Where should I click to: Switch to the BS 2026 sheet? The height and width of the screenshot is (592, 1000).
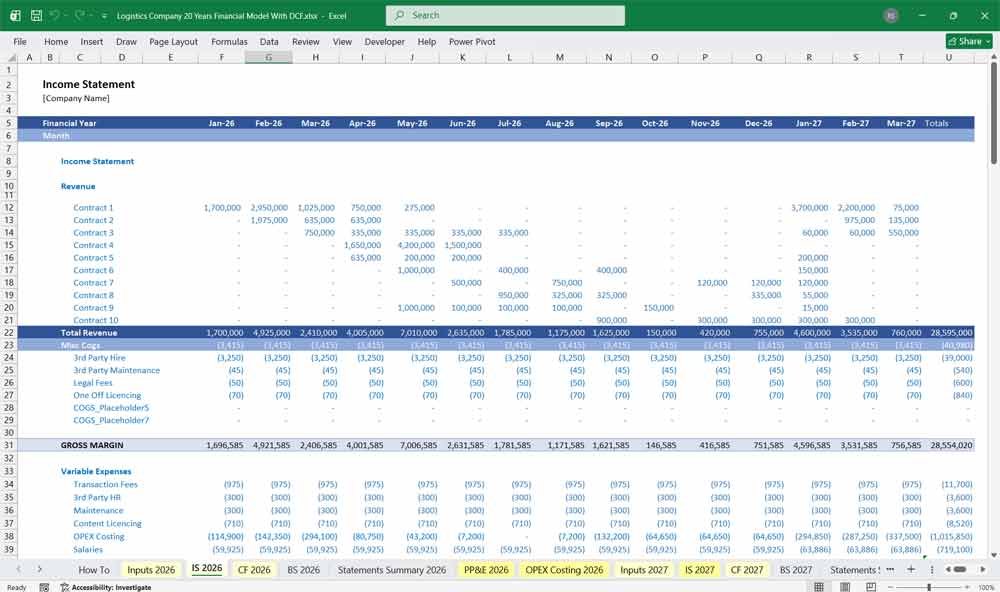304,570
